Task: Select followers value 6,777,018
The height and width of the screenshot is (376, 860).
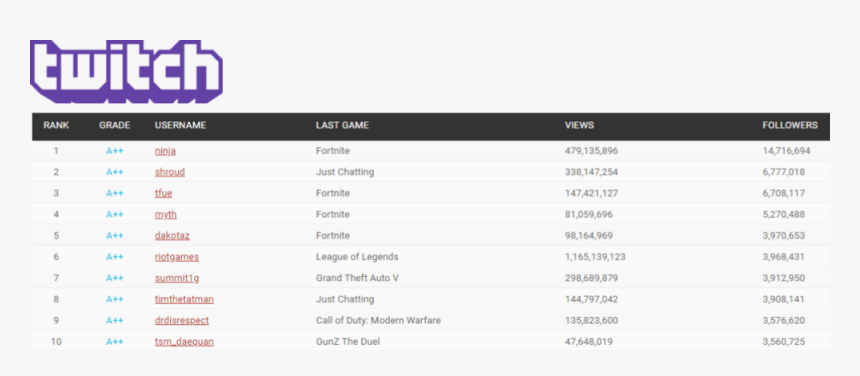Action: [x=784, y=172]
